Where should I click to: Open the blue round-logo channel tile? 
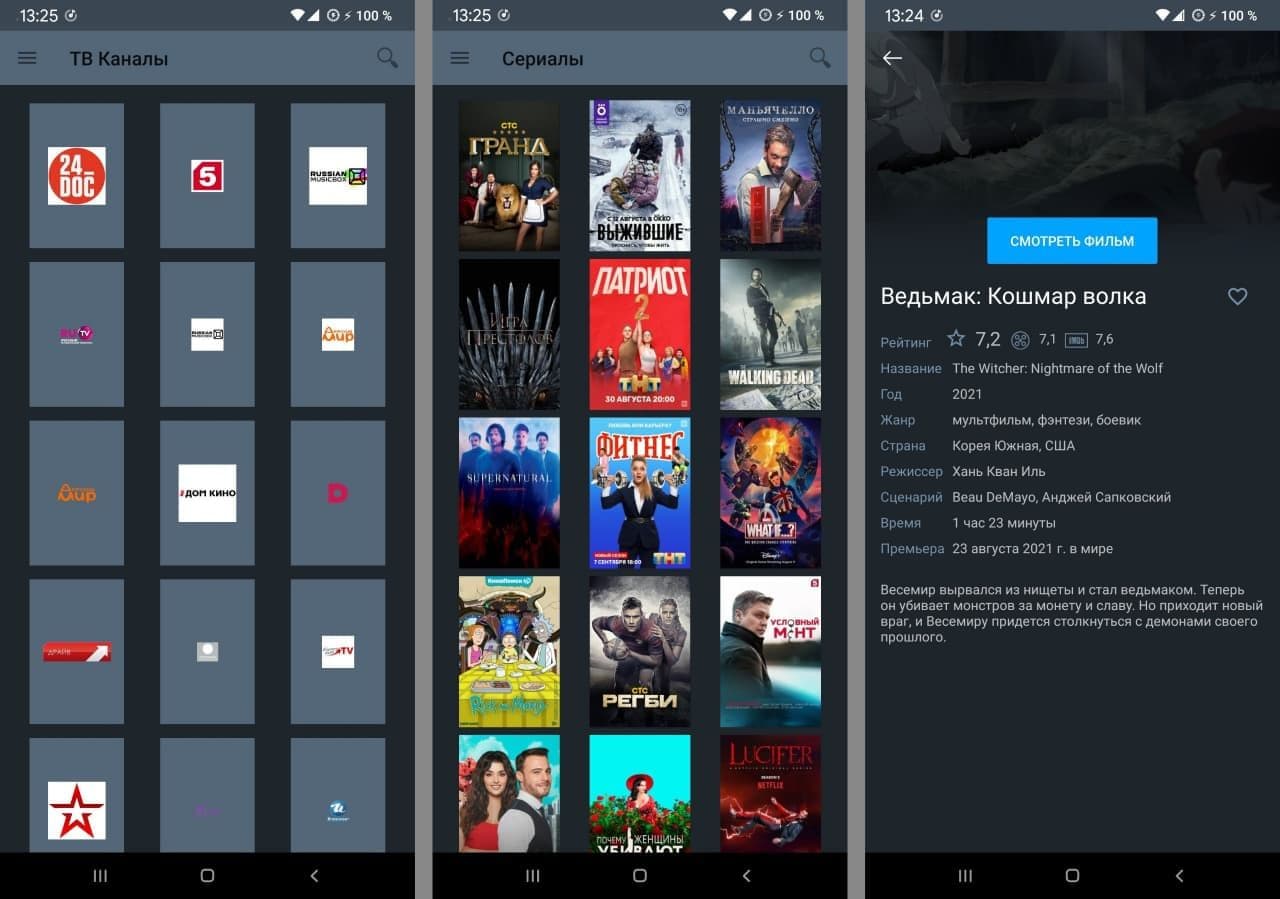coord(338,796)
